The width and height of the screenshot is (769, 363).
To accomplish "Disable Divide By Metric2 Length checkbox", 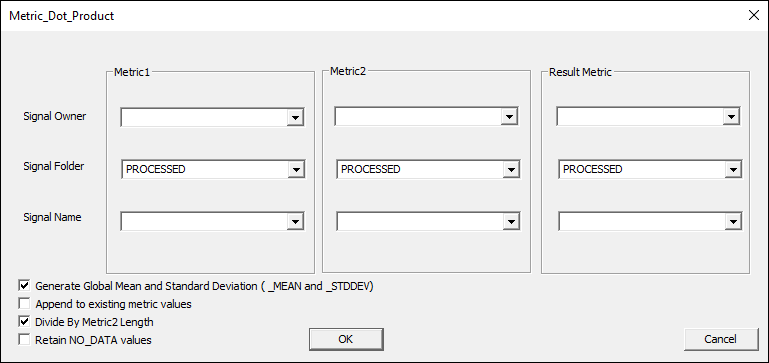I will (x=24, y=322).
